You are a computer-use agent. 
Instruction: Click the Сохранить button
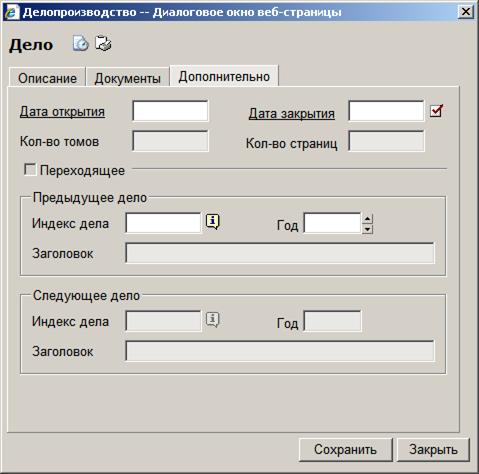point(345,449)
